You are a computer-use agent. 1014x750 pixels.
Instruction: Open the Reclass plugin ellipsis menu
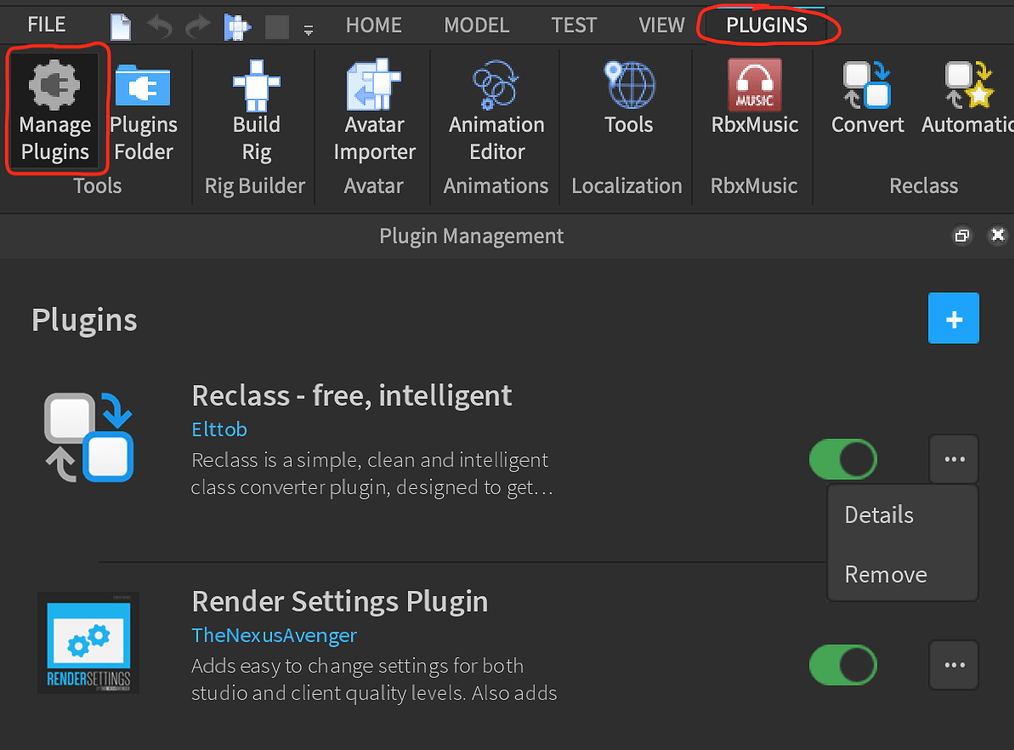pos(953,459)
